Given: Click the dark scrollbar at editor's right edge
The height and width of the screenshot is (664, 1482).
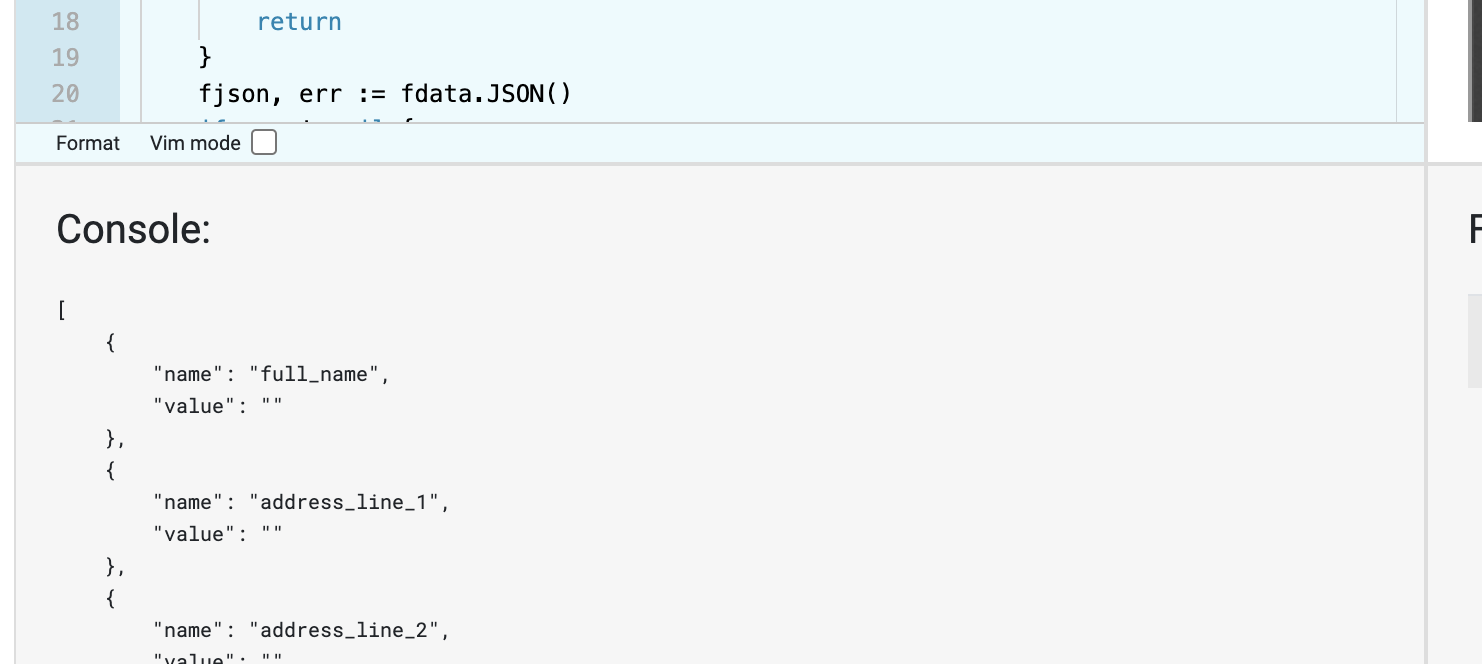Looking at the screenshot, I should pyautogui.click(x=1474, y=60).
